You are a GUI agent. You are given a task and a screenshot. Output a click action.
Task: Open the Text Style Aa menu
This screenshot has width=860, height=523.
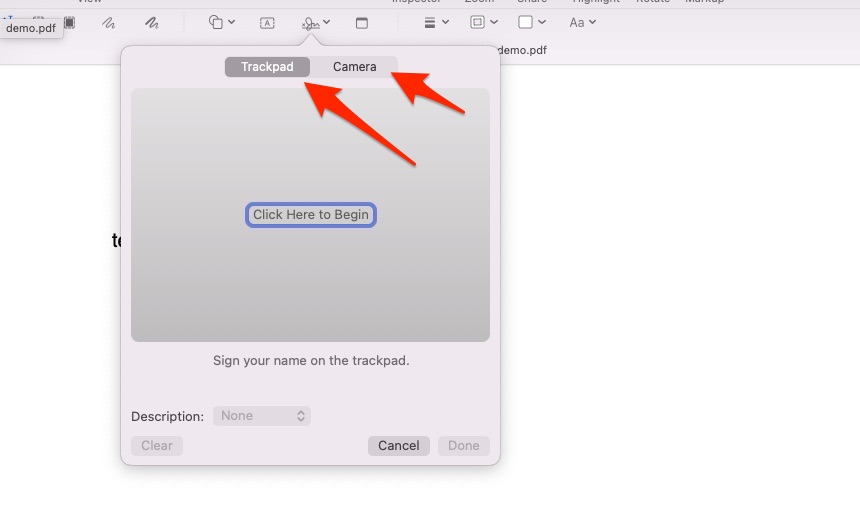582,22
